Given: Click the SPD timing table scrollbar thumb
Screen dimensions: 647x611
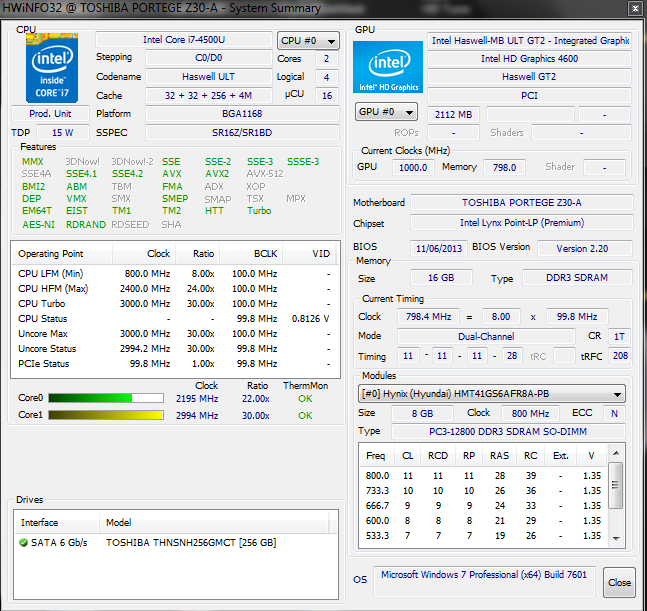Looking at the screenshot, I should click(x=616, y=486).
